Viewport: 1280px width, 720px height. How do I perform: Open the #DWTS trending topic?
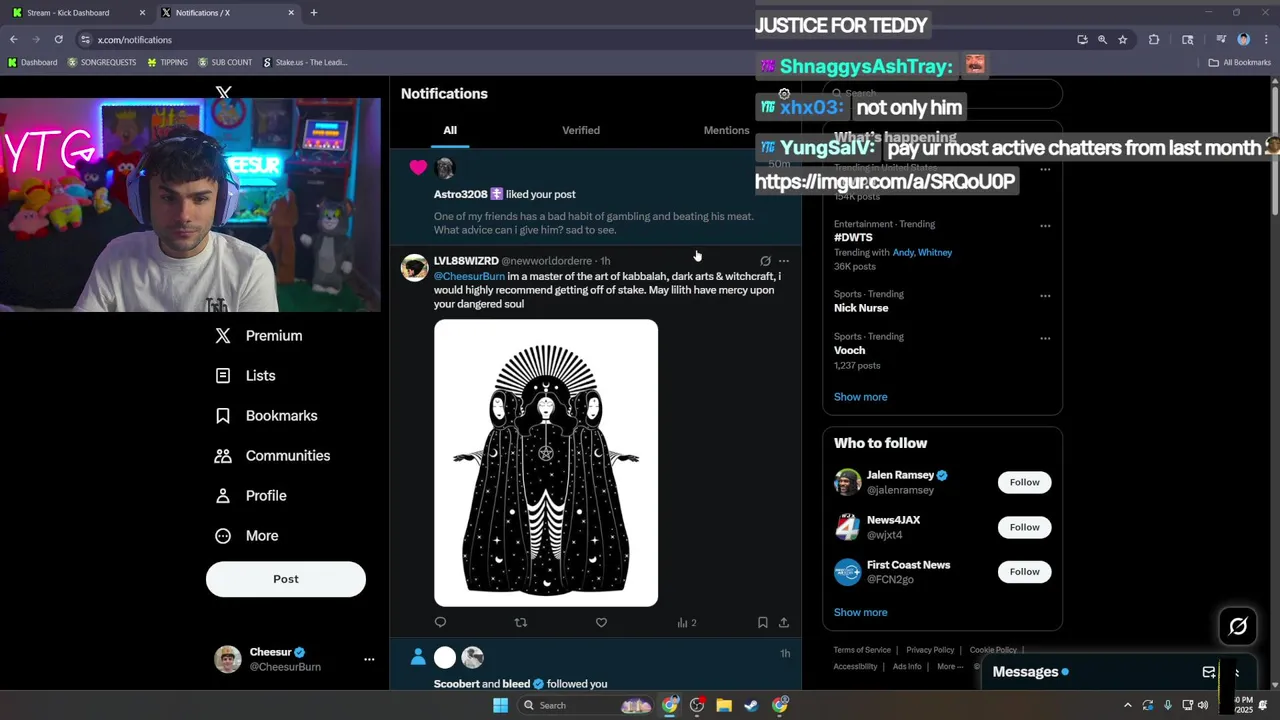(x=853, y=238)
